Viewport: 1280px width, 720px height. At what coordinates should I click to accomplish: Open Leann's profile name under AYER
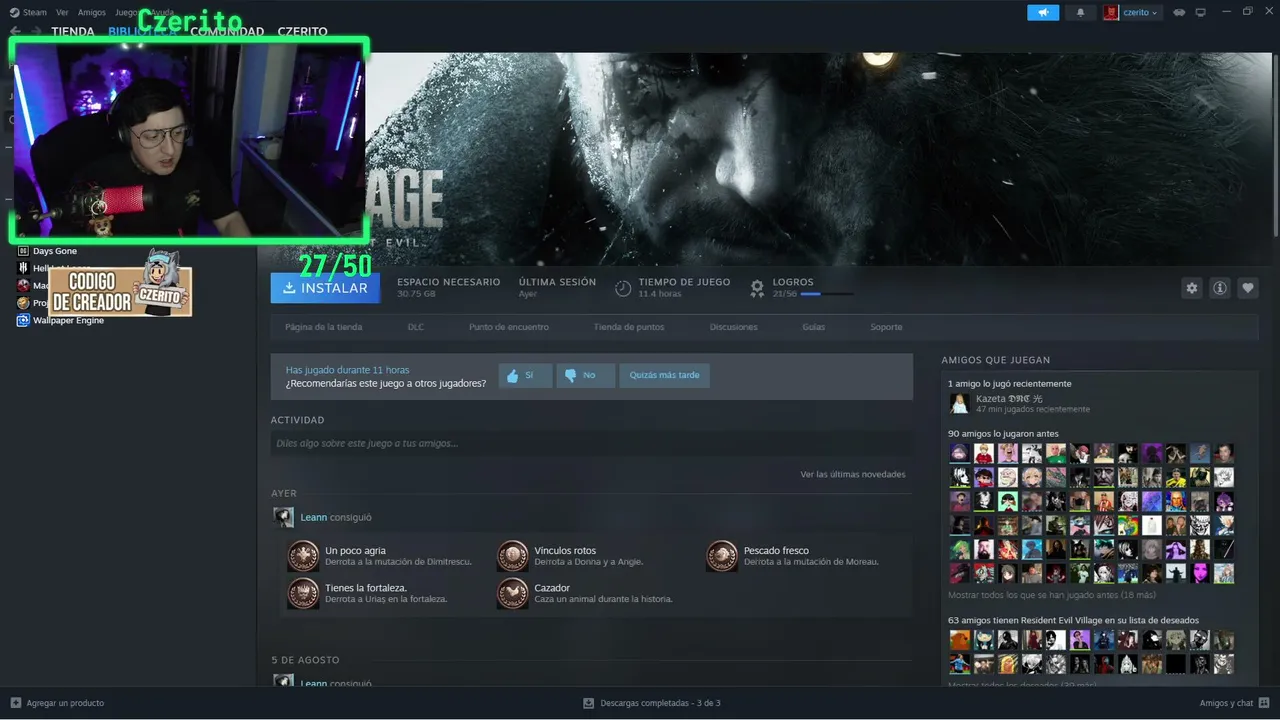(x=314, y=517)
